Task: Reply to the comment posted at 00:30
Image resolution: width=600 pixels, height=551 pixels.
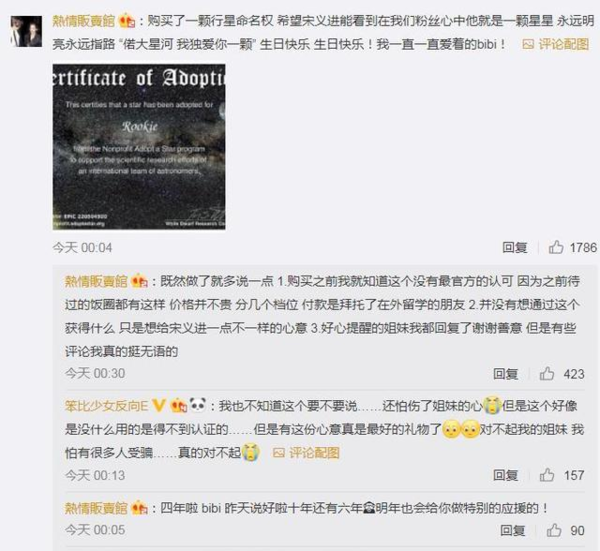Action: tap(505, 373)
